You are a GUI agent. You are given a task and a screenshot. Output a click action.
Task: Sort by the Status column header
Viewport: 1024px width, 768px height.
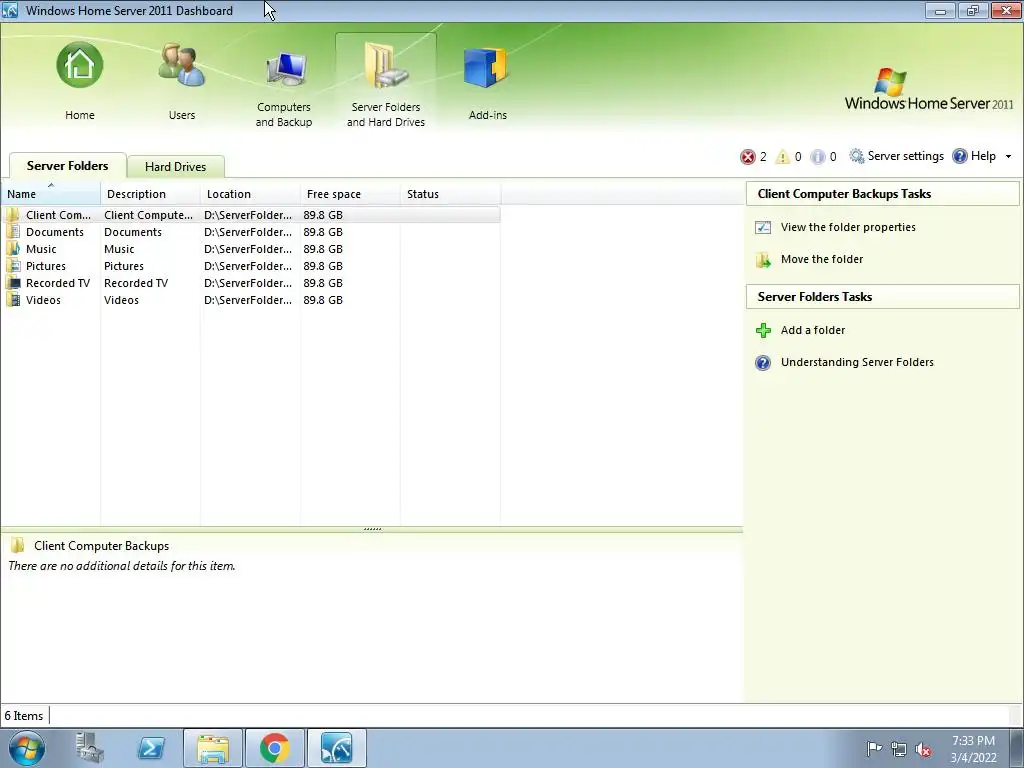[x=451, y=194]
